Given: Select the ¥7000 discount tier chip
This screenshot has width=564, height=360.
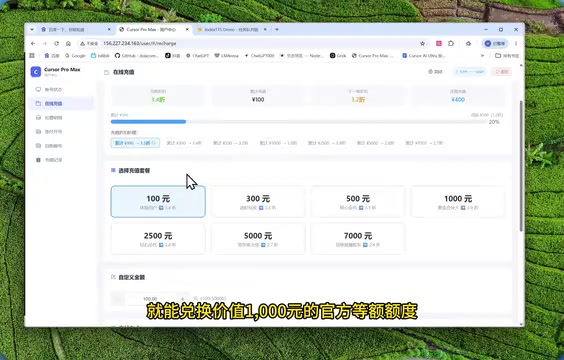Looking at the screenshot, I should coord(424,143).
